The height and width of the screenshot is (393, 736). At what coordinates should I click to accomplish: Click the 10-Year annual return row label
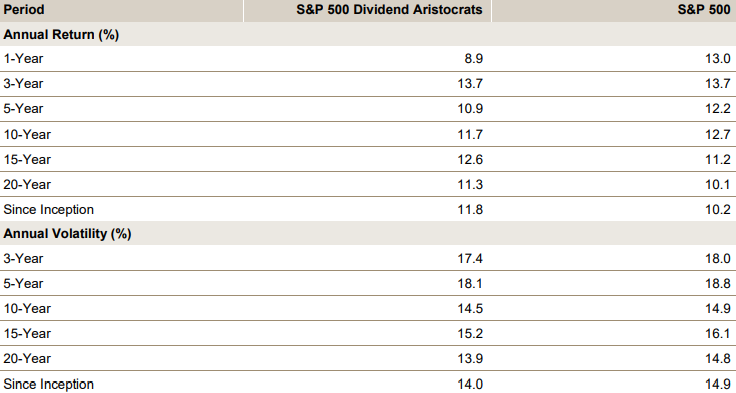click(x=27, y=135)
